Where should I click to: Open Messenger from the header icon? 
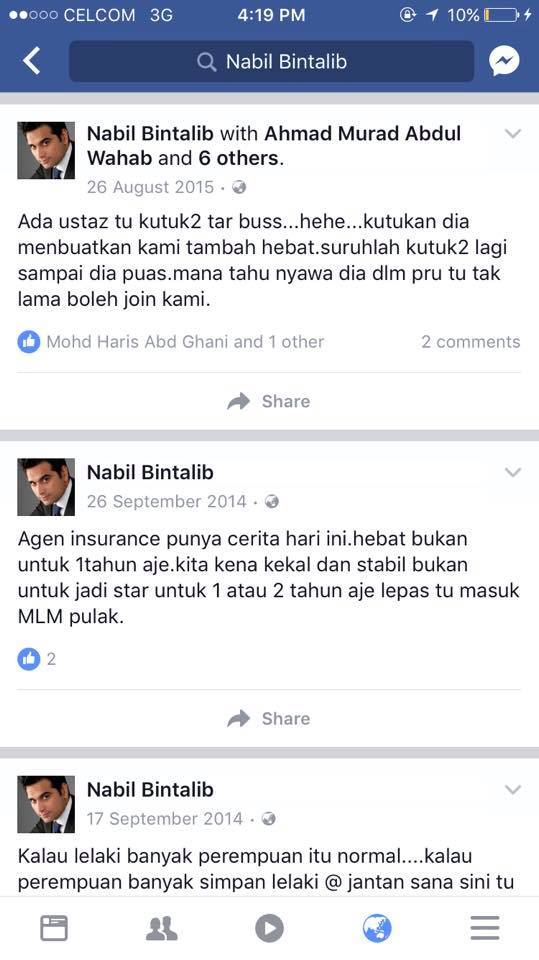(504, 61)
